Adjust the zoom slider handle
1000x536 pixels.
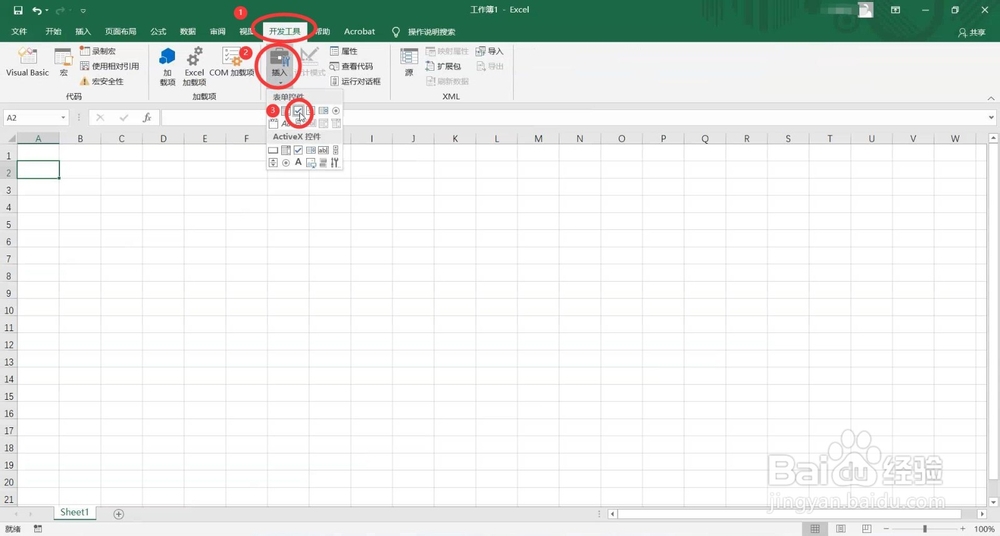[925, 529]
